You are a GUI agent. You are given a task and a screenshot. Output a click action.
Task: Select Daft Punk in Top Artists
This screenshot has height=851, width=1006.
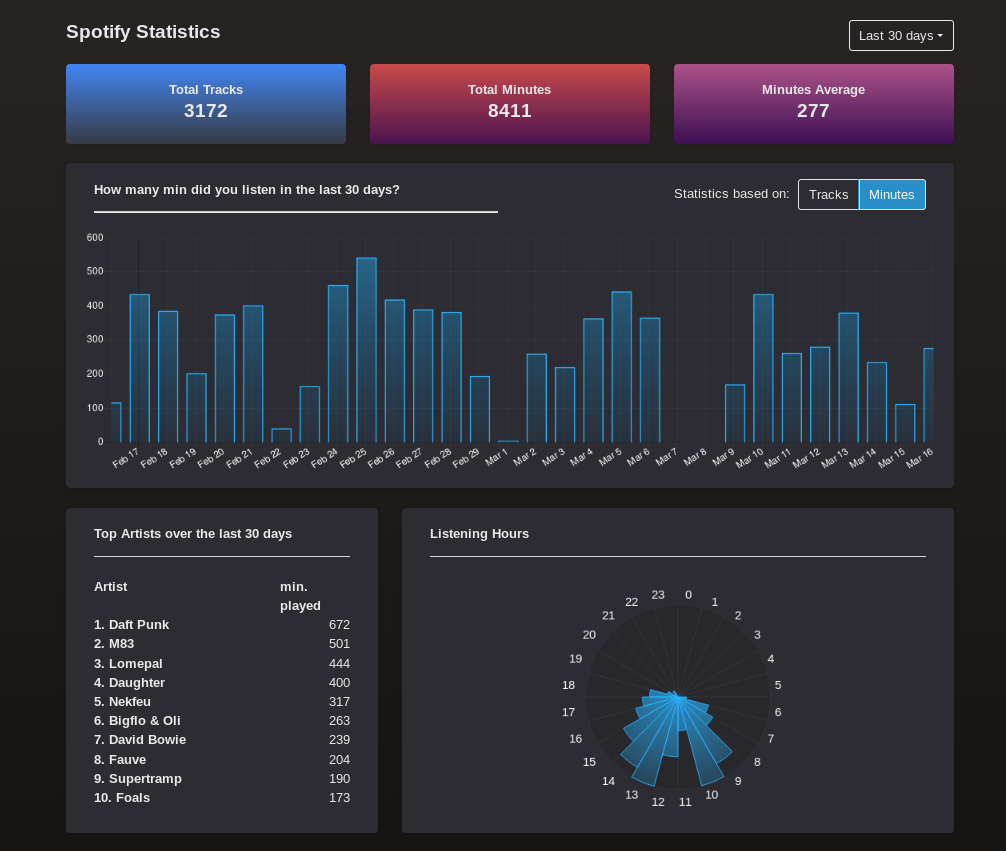tap(131, 624)
